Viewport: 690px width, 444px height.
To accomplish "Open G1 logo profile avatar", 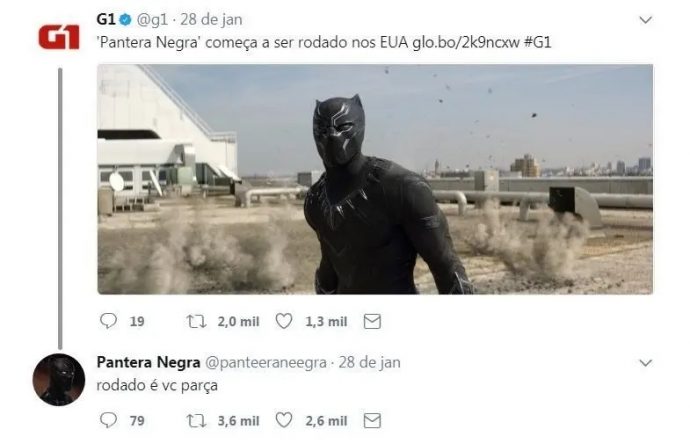I will pyautogui.click(x=59, y=37).
